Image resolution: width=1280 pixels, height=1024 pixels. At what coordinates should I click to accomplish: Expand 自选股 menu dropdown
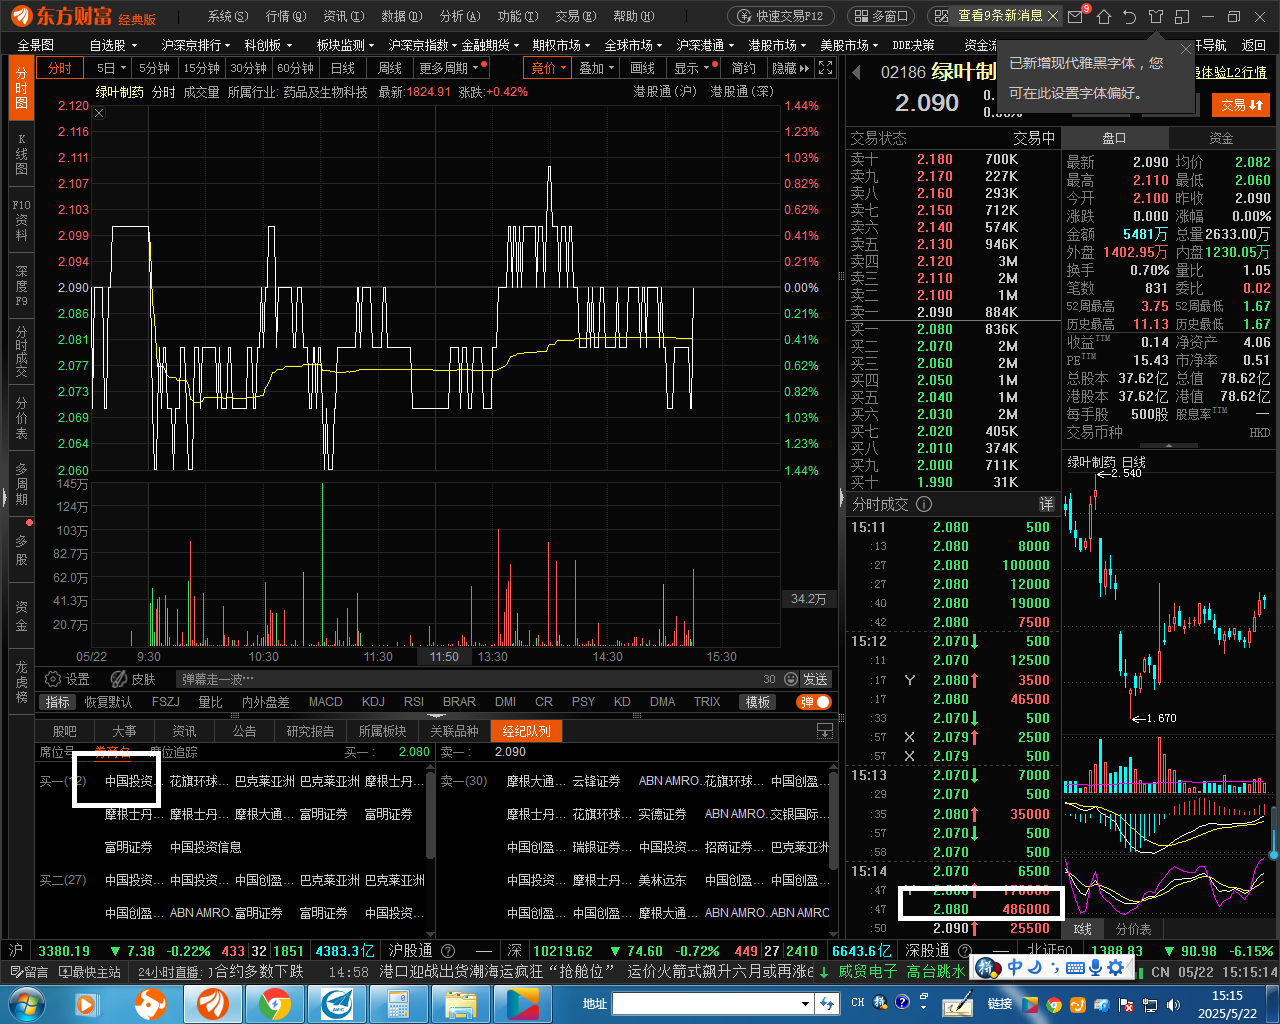[113, 45]
